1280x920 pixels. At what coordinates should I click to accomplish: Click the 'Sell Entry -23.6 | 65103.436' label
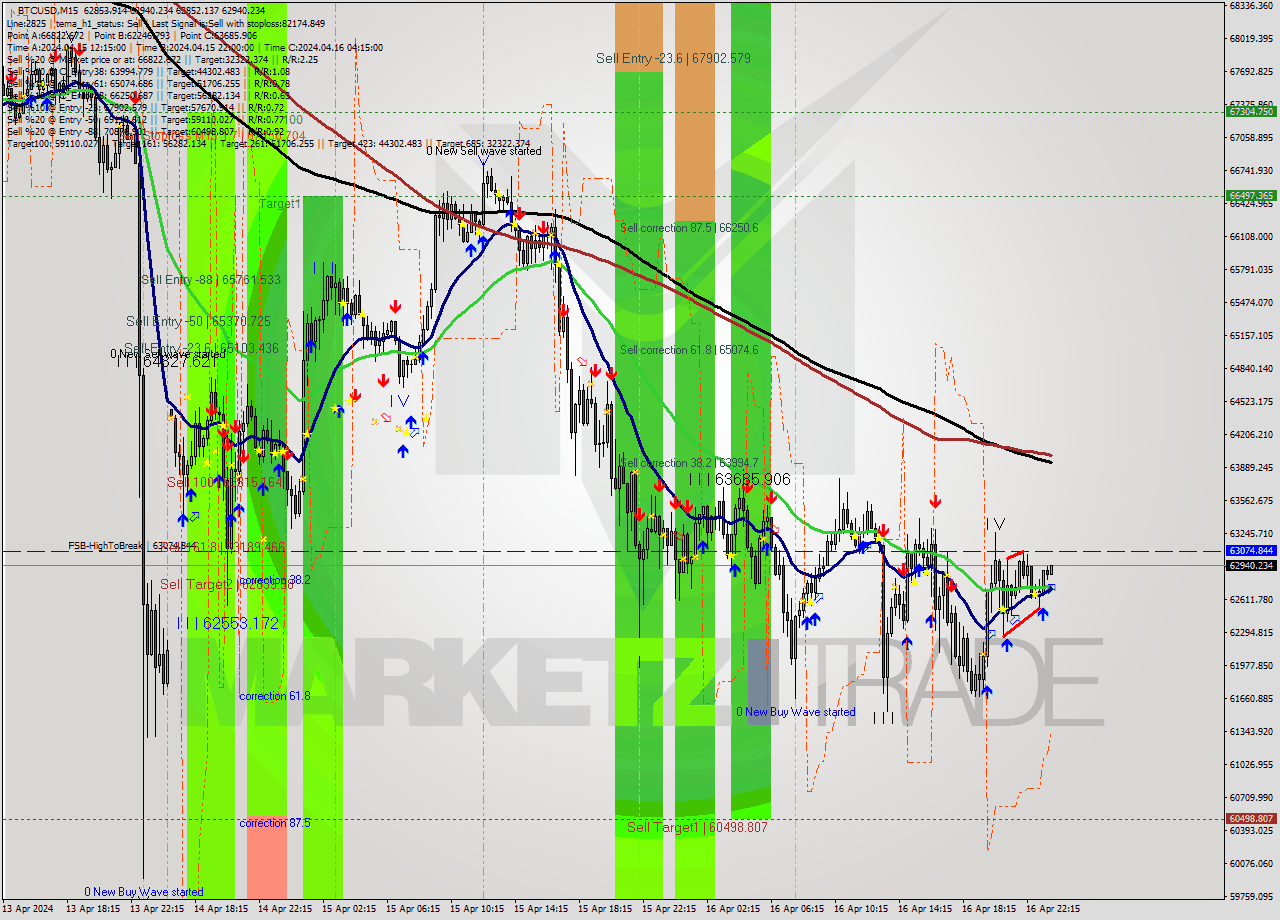201,348
